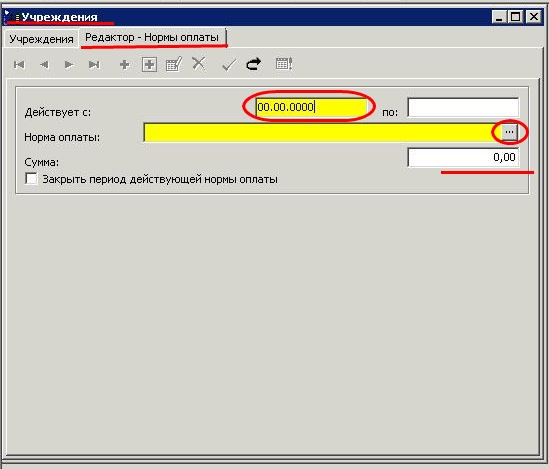This screenshot has height=469, width=549.
Task: Select the Редактор - Нормы оплаты tab
Action: (x=152, y=37)
